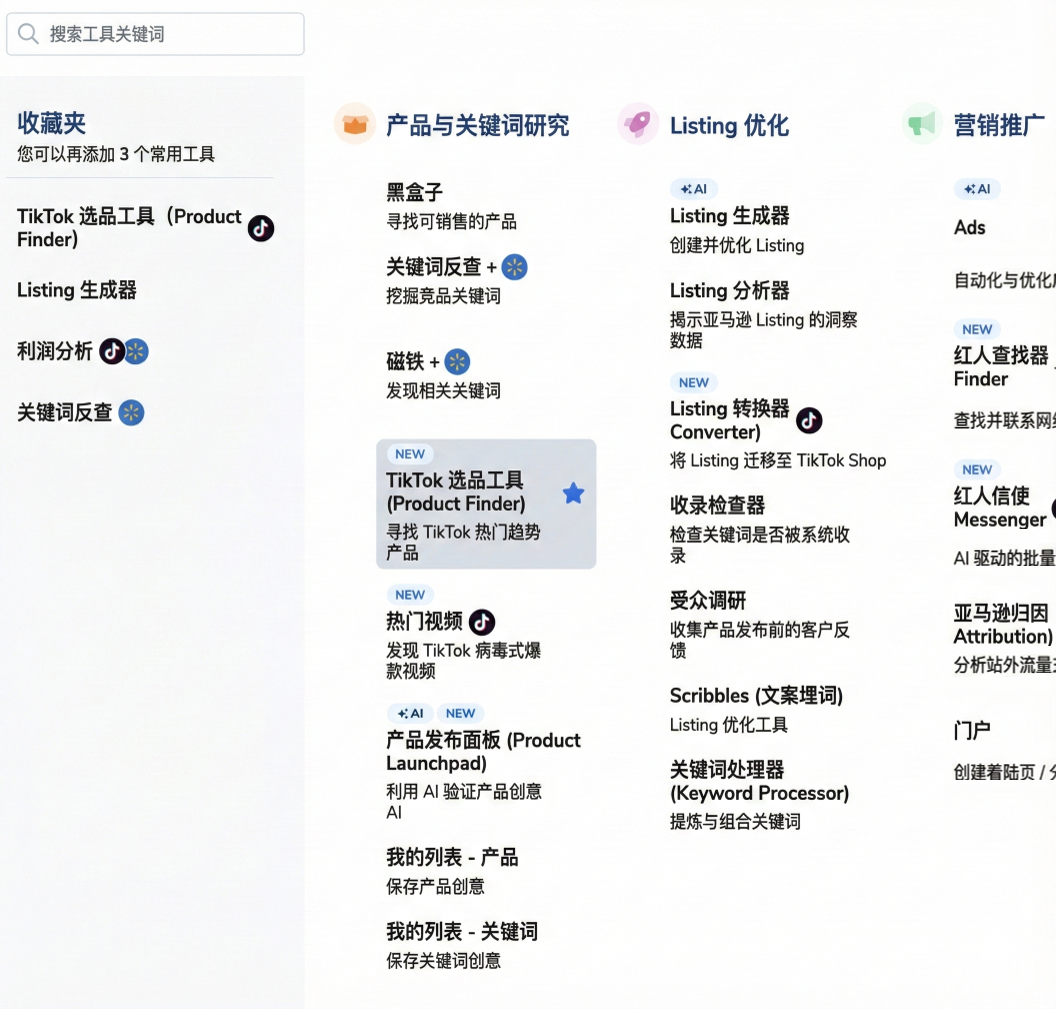Unfavorite TikTok 选品工具 via its star
Image resolution: width=1056 pixels, height=1009 pixels.
pyautogui.click(x=573, y=492)
